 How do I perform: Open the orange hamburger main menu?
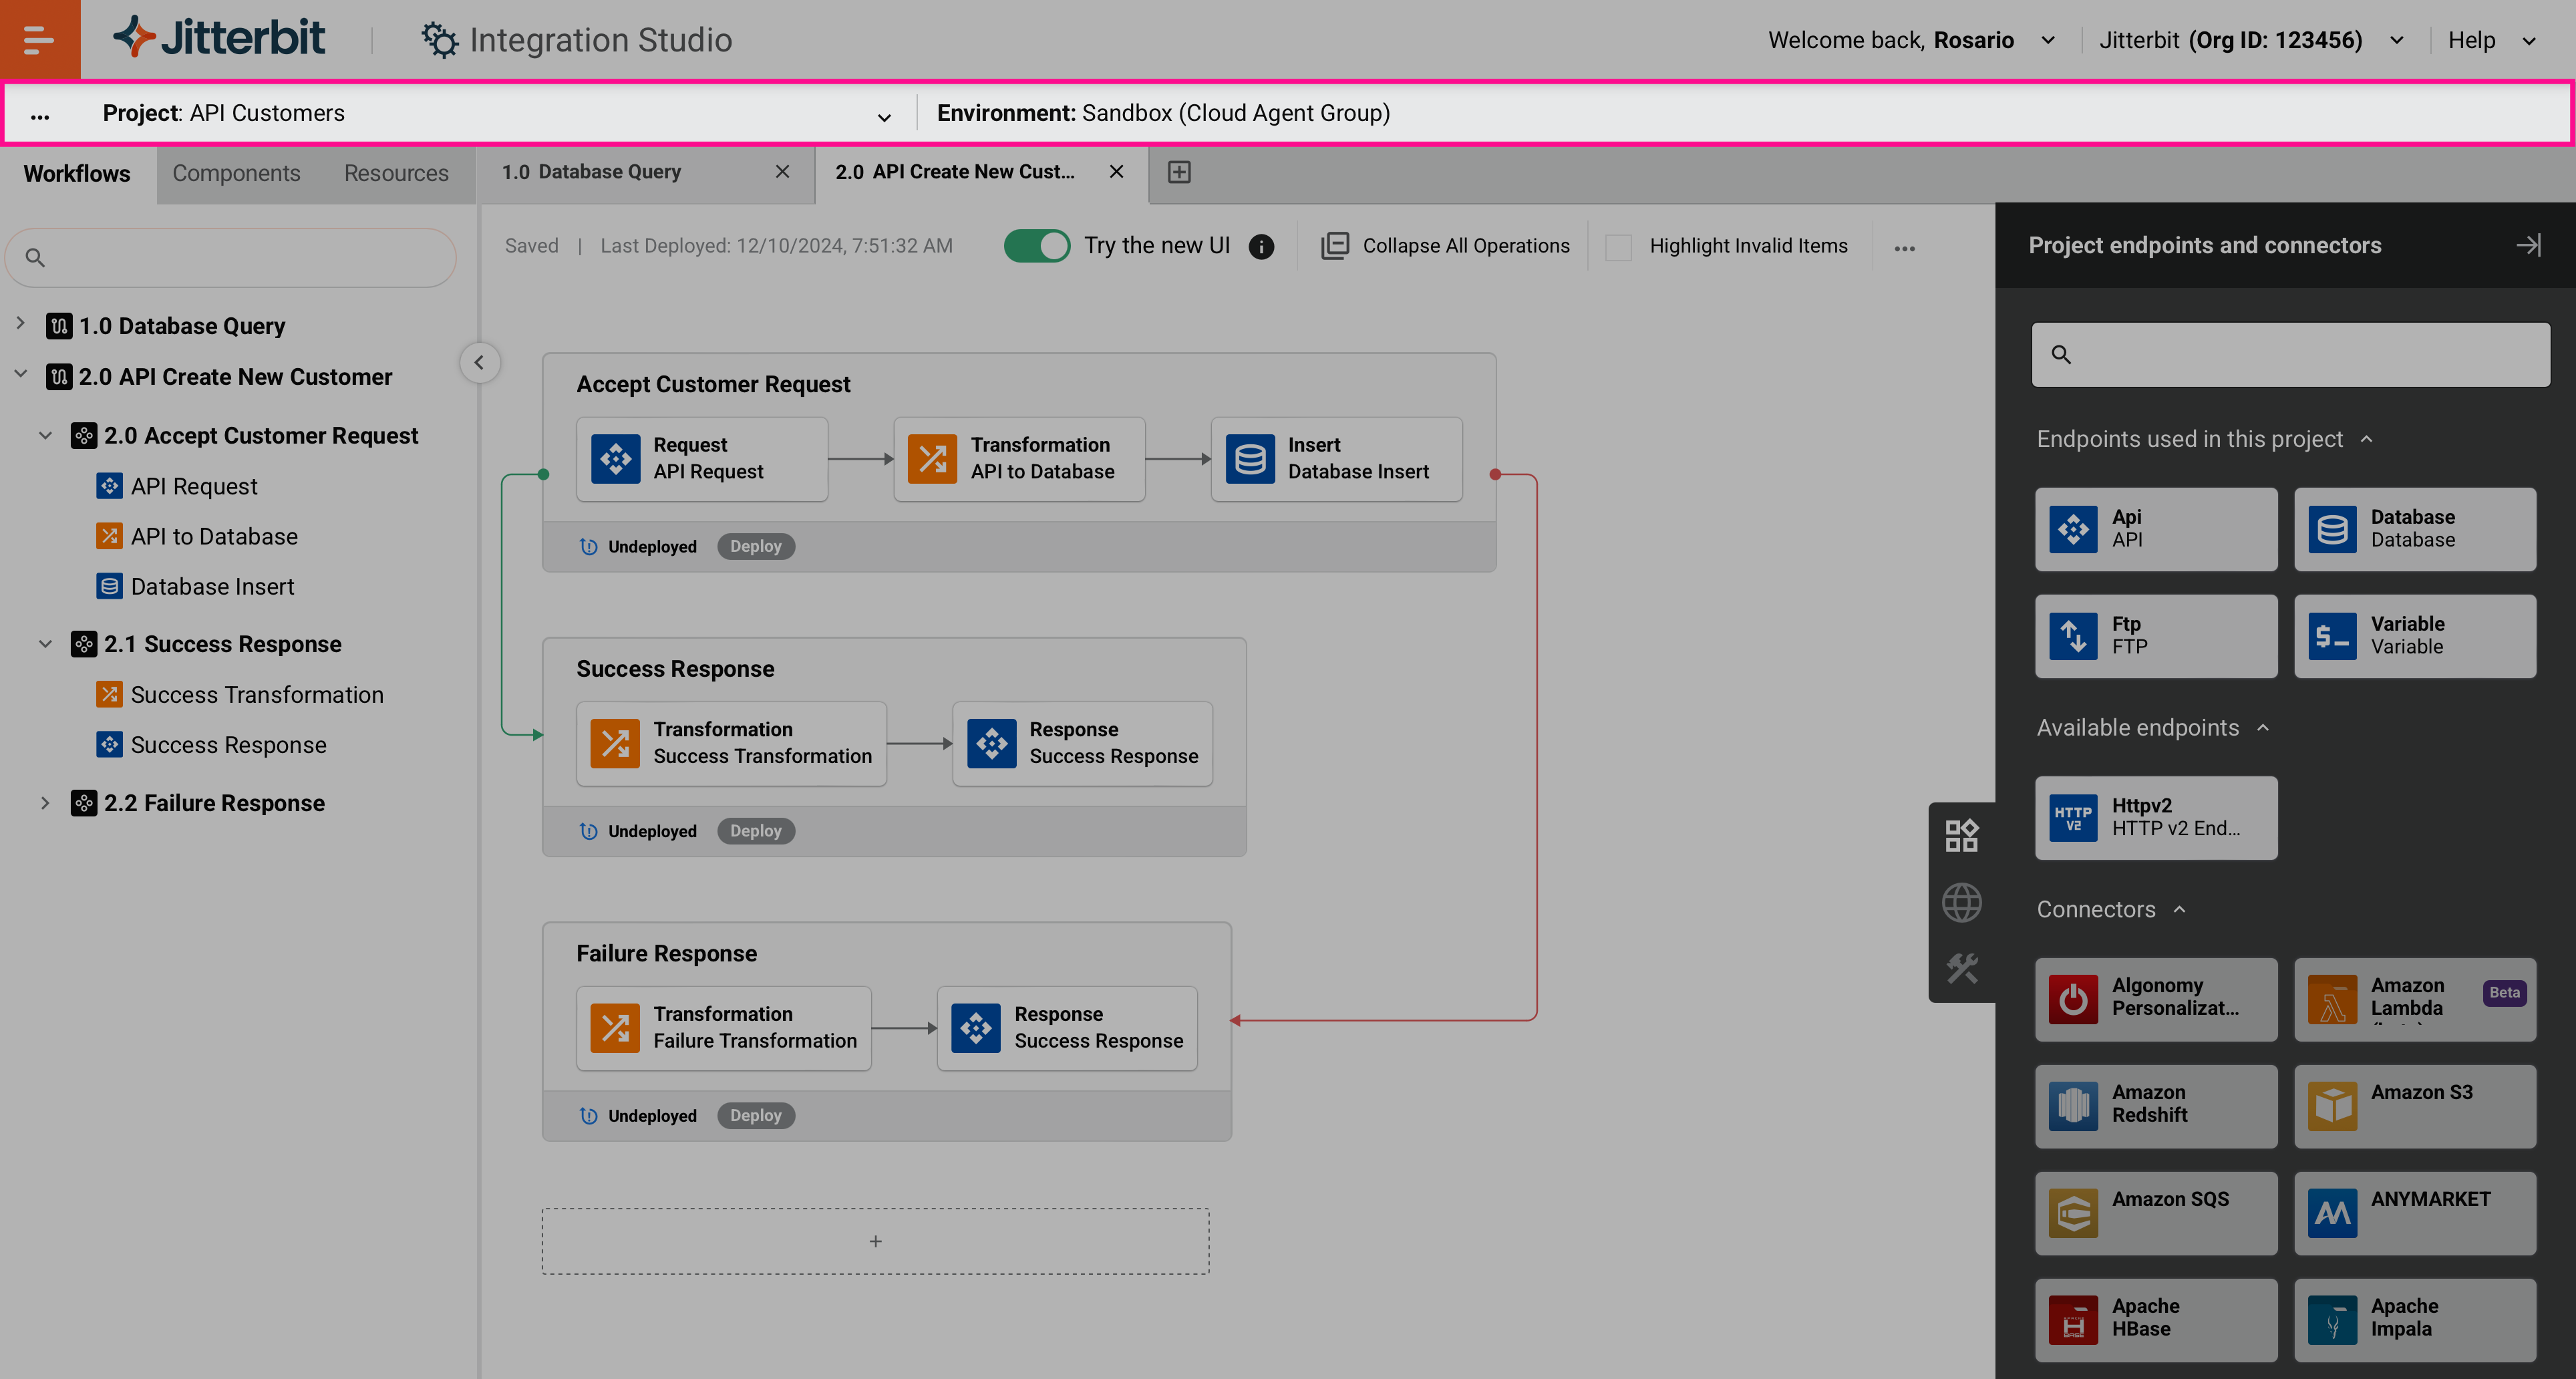click(x=39, y=39)
